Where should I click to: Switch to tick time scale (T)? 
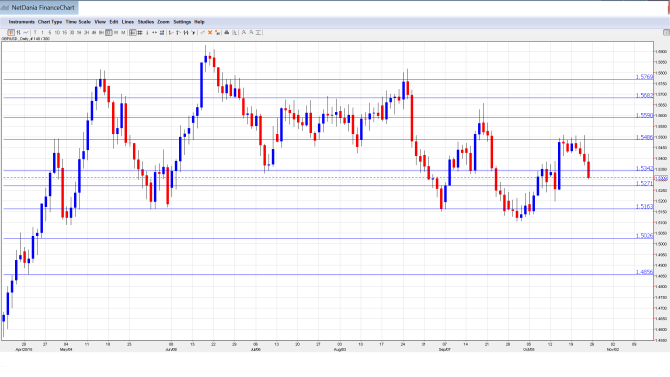35,32
